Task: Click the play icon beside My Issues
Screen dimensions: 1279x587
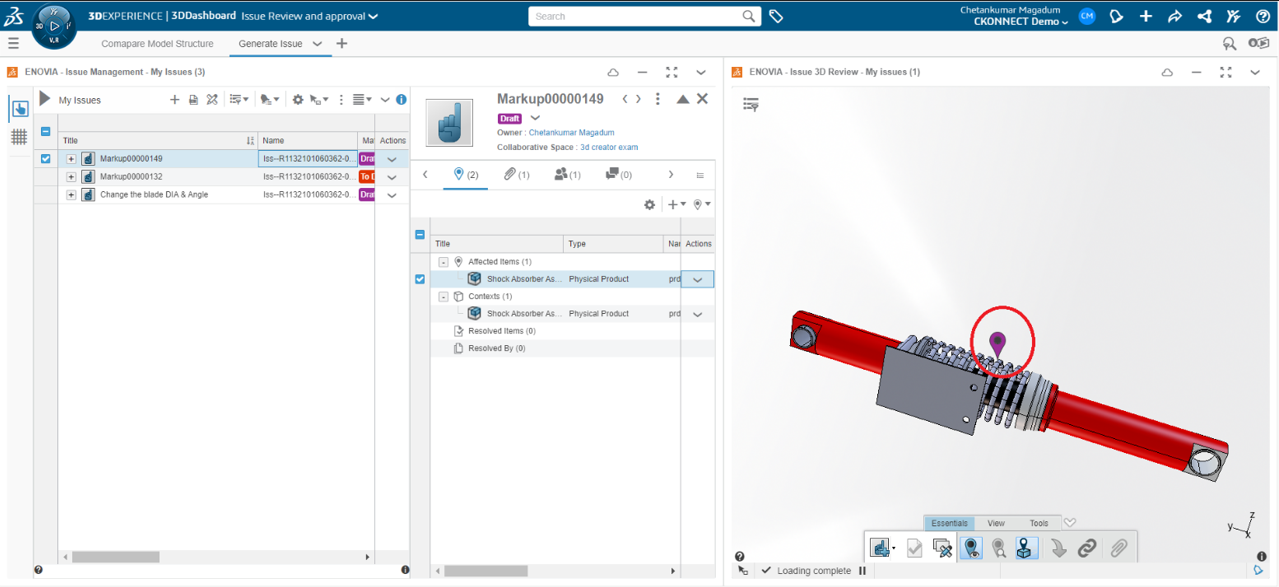Action: [44, 99]
